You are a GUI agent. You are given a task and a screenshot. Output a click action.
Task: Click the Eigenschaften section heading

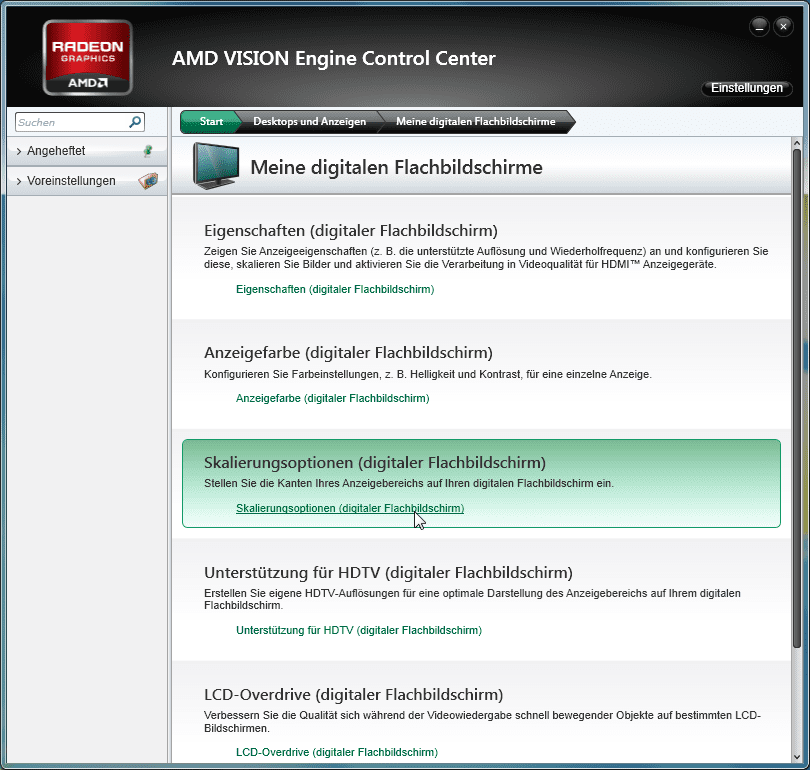(x=351, y=230)
